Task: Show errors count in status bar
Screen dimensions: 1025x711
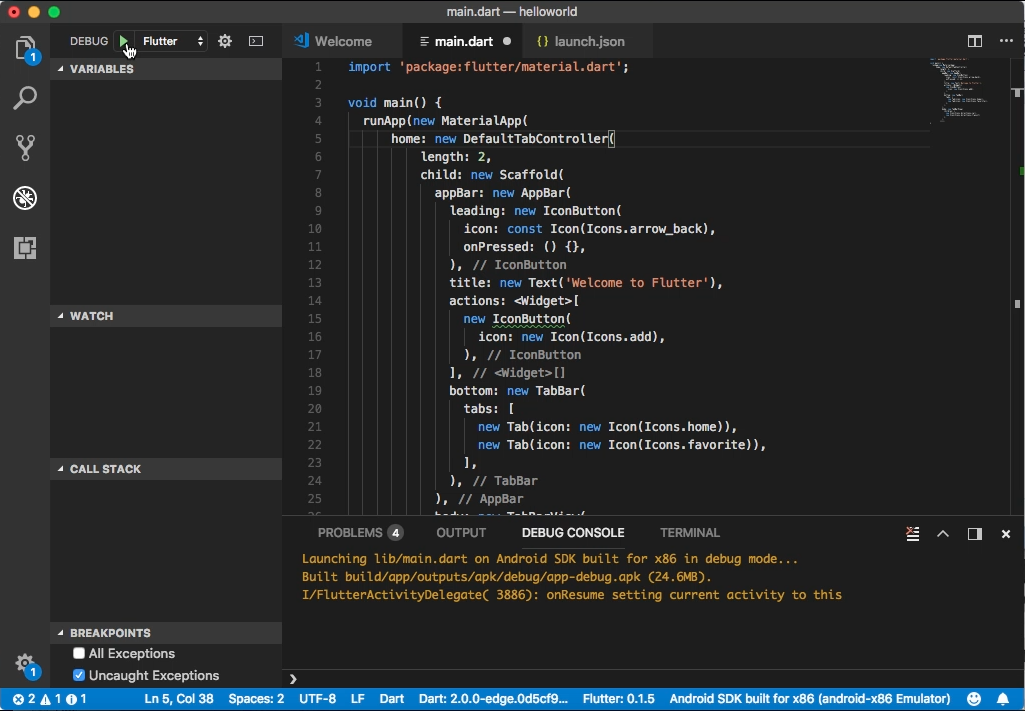Action: tap(24, 699)
